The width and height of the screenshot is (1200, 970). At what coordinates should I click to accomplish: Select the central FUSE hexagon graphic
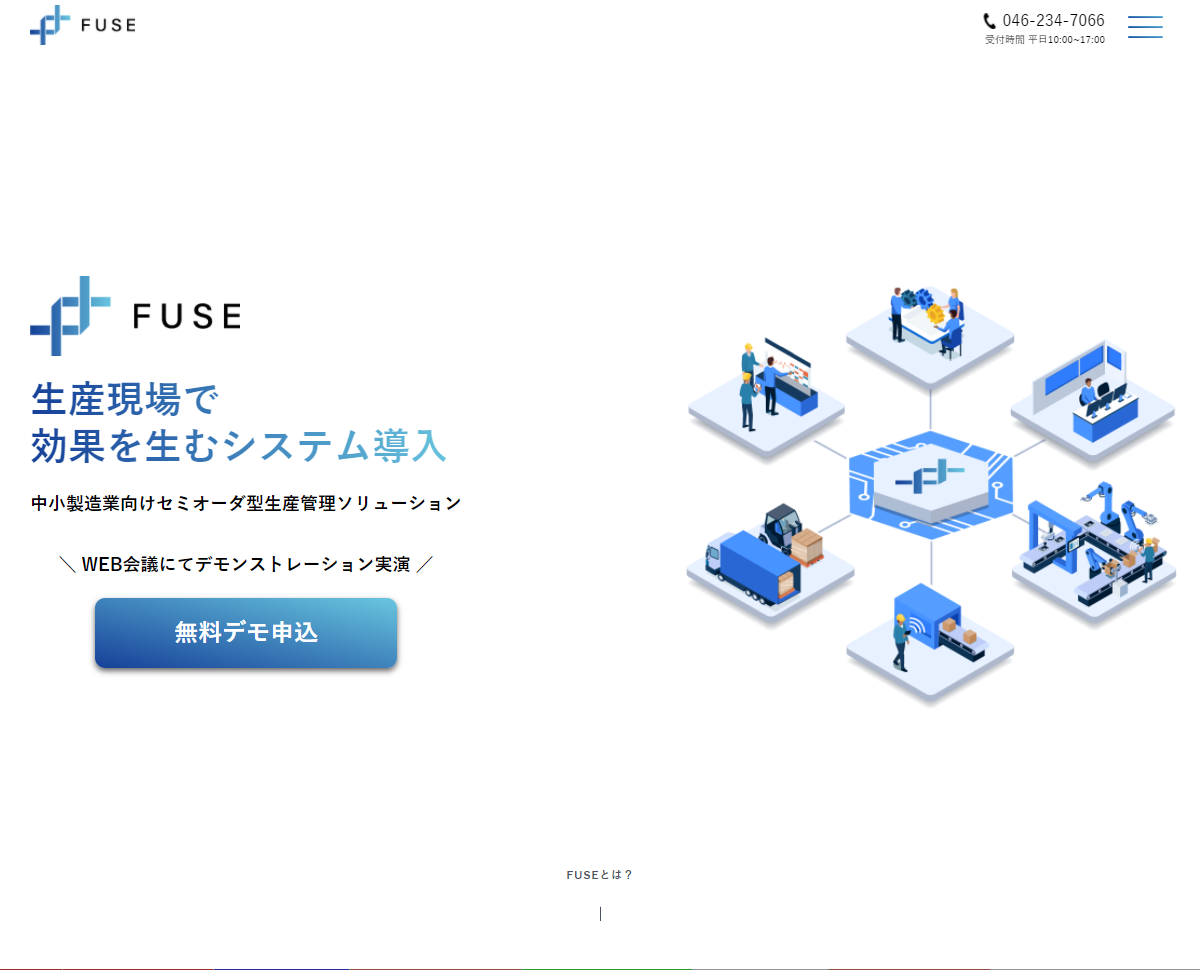tap(930, 485)
